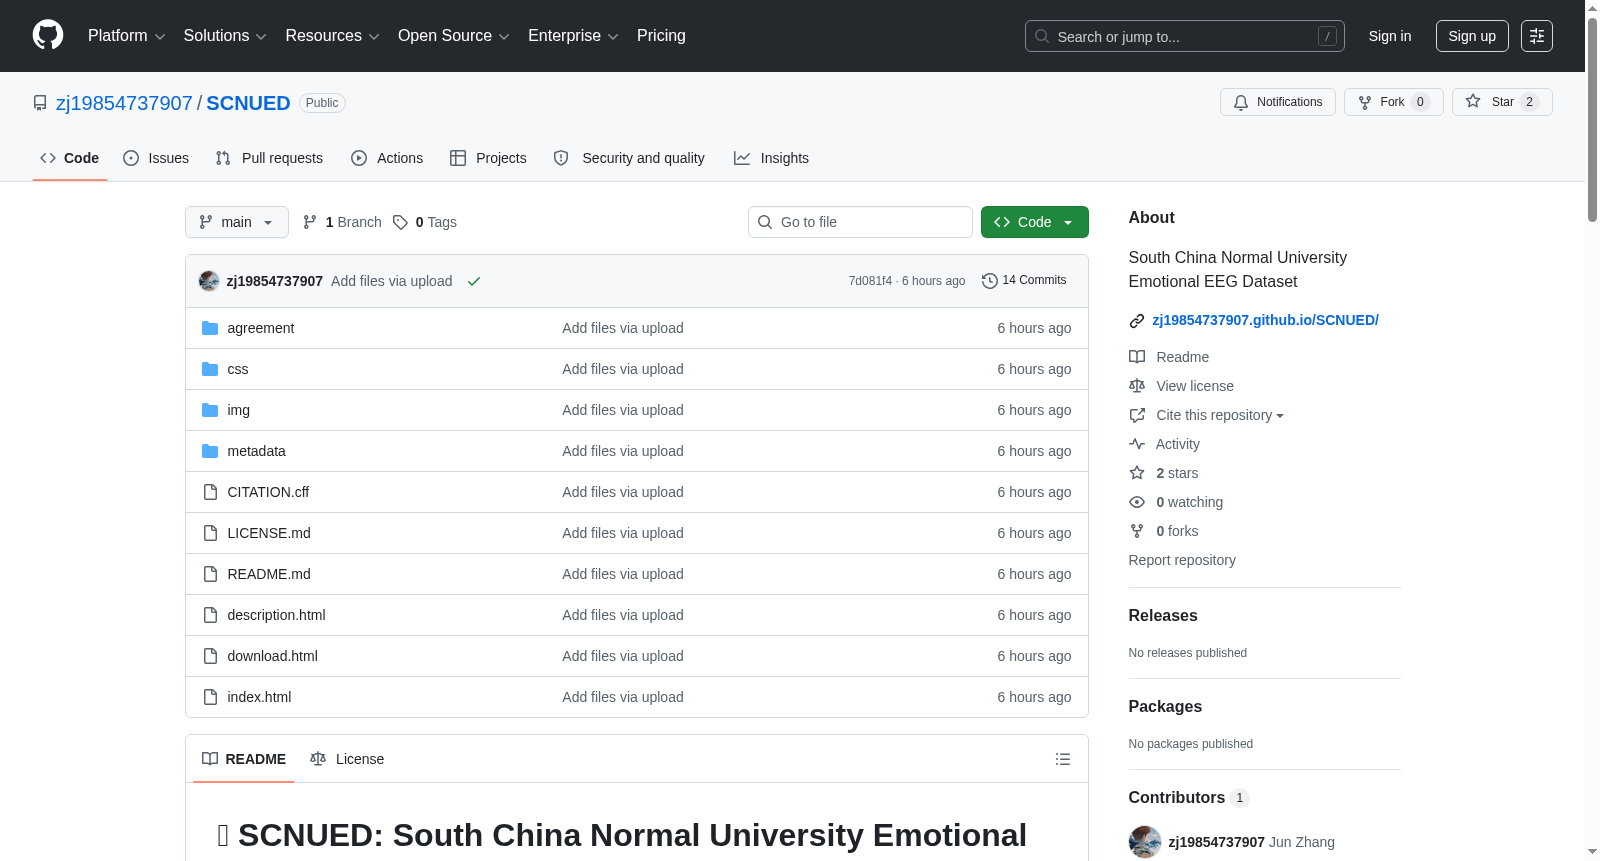This screenshot has height=861, width=1600.
Task: Switch to the README tab
Action: [244, 759]
